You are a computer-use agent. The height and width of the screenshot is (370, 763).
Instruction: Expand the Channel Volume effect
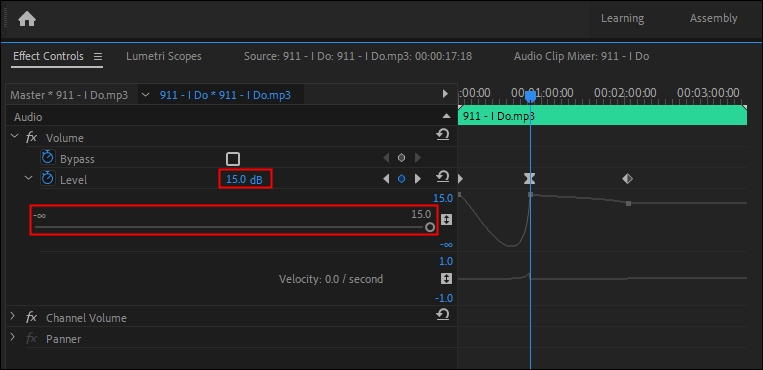(x=13, y=316)
